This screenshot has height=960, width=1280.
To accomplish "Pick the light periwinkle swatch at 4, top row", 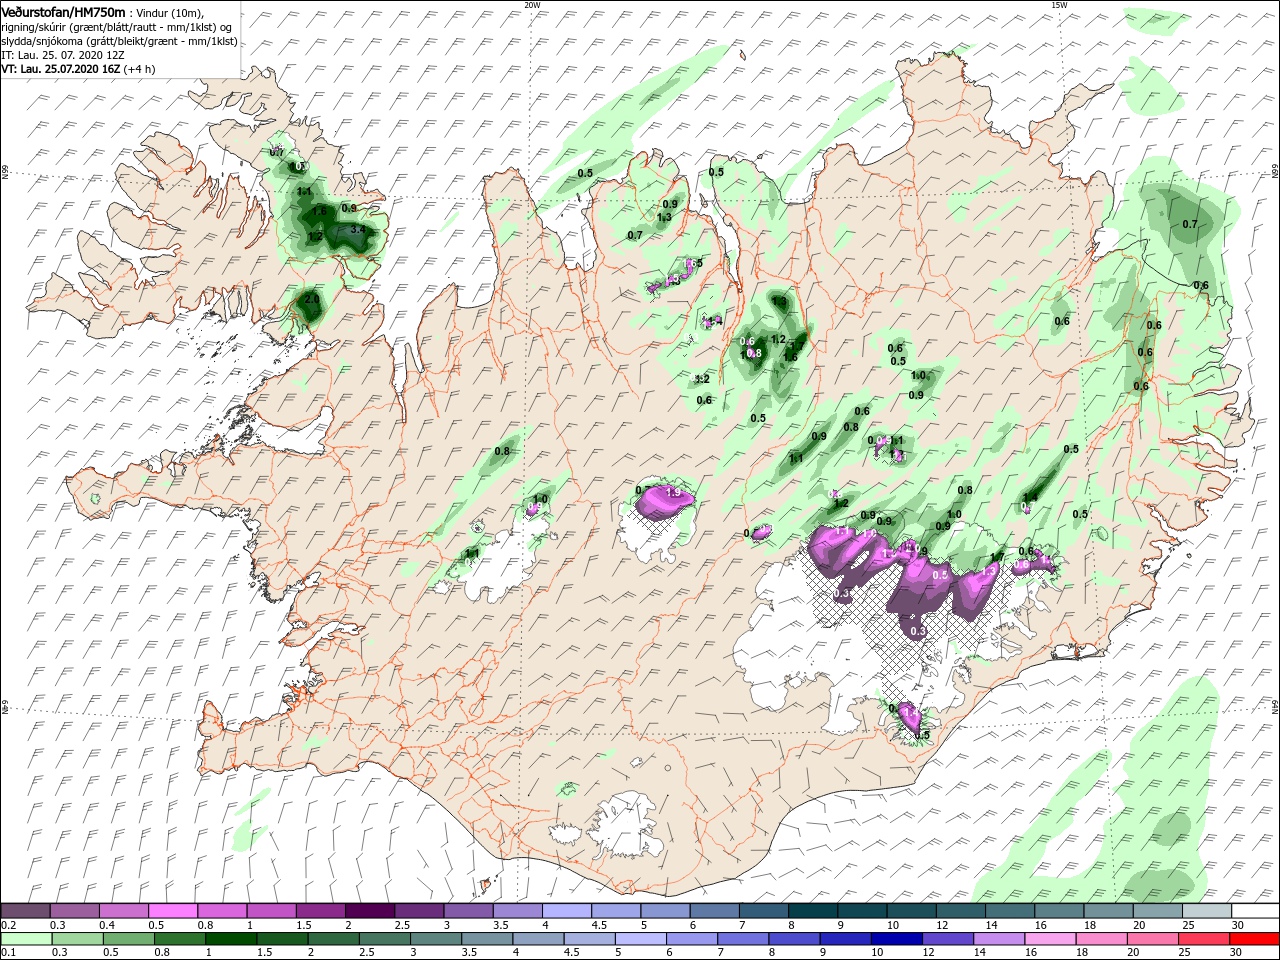I will point(566,911).
